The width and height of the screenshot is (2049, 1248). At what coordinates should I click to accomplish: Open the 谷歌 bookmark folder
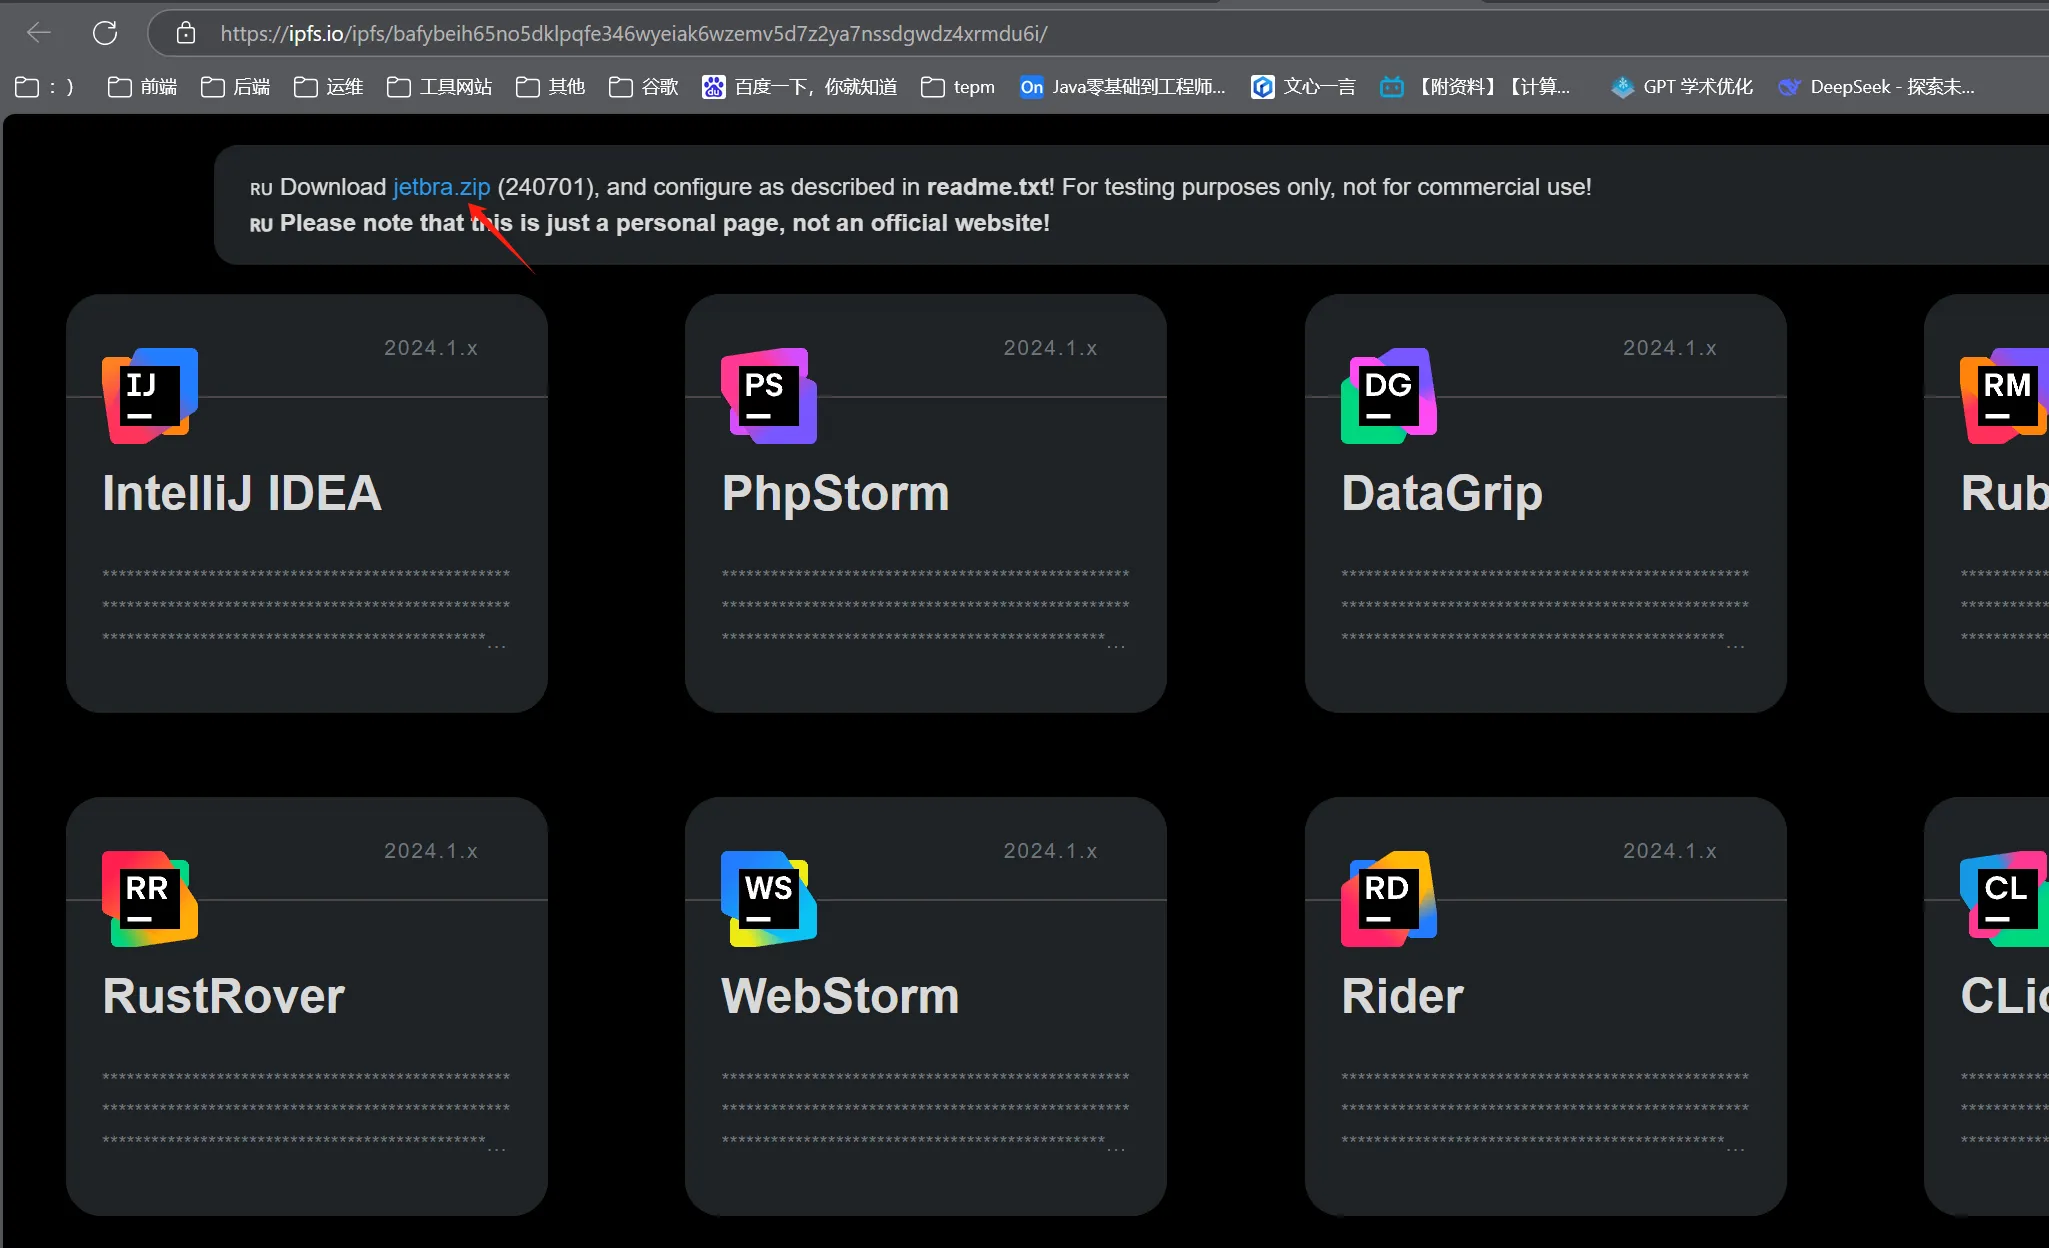[643, 87]
